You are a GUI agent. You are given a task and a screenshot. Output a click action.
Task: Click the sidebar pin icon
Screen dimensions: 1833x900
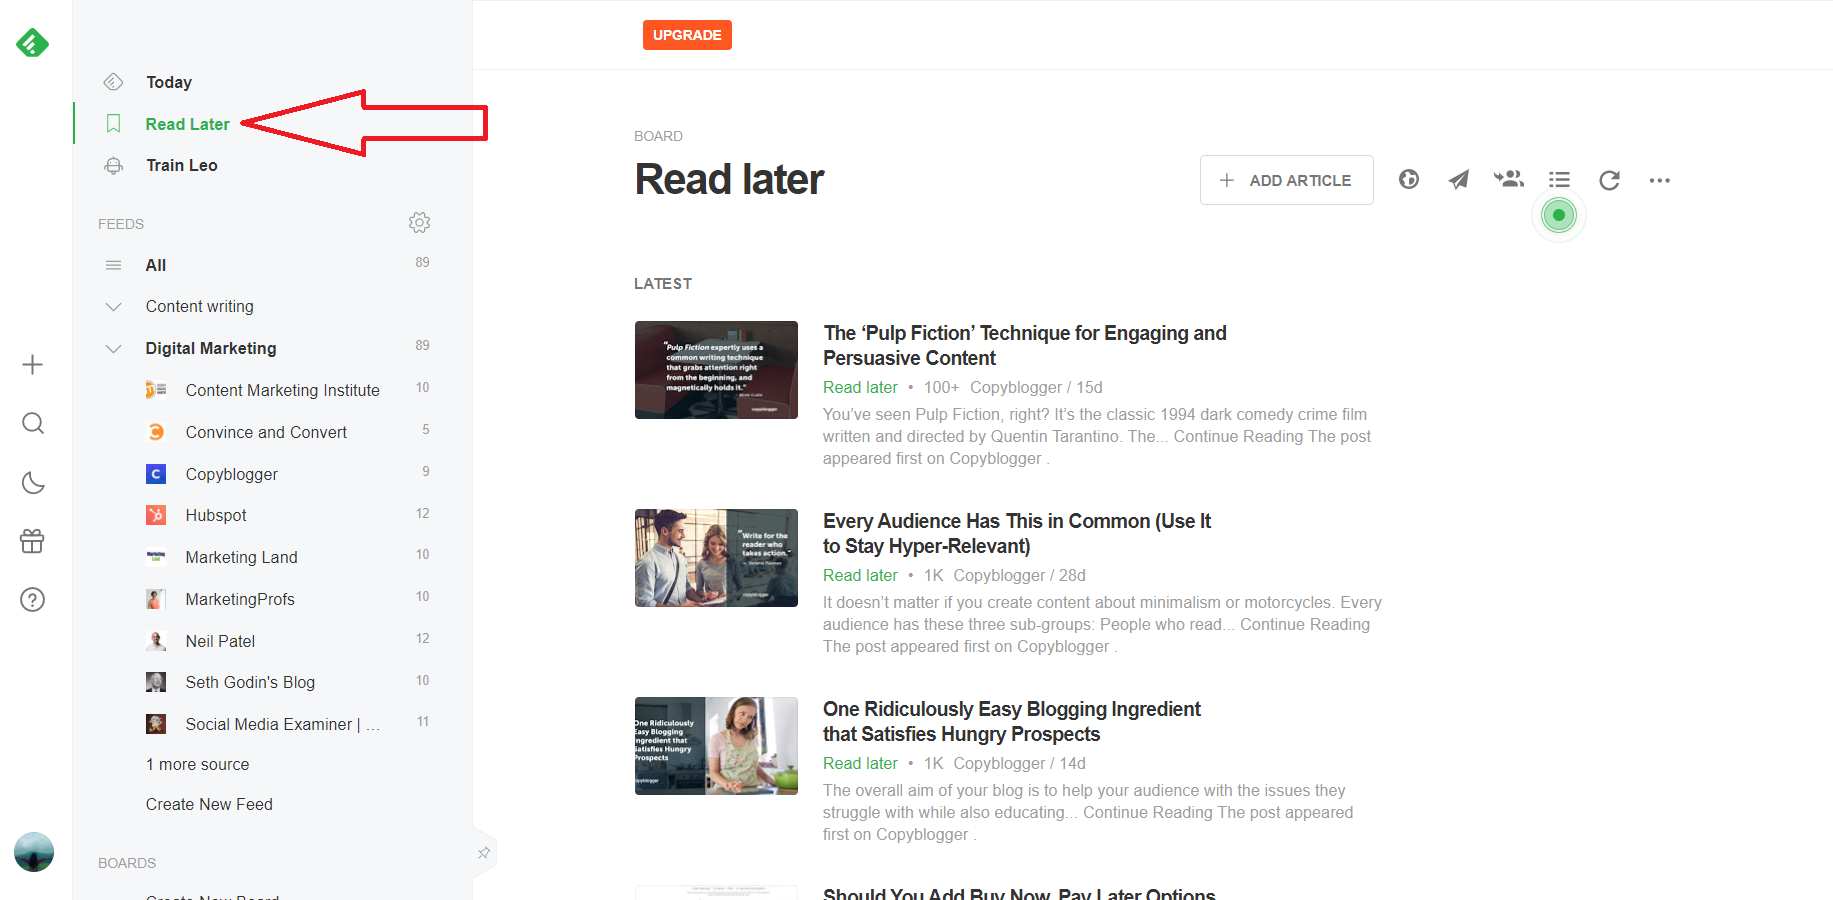pyautogui.click(x=484, y=853)
